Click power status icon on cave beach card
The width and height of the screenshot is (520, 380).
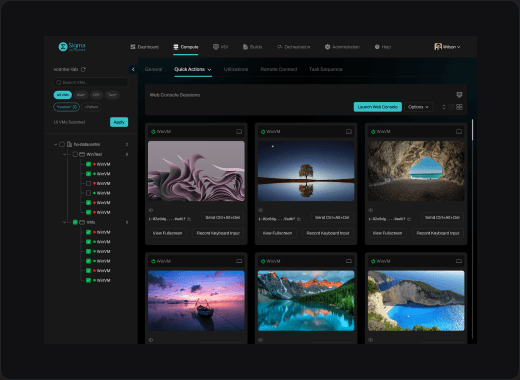click(373, 132)
